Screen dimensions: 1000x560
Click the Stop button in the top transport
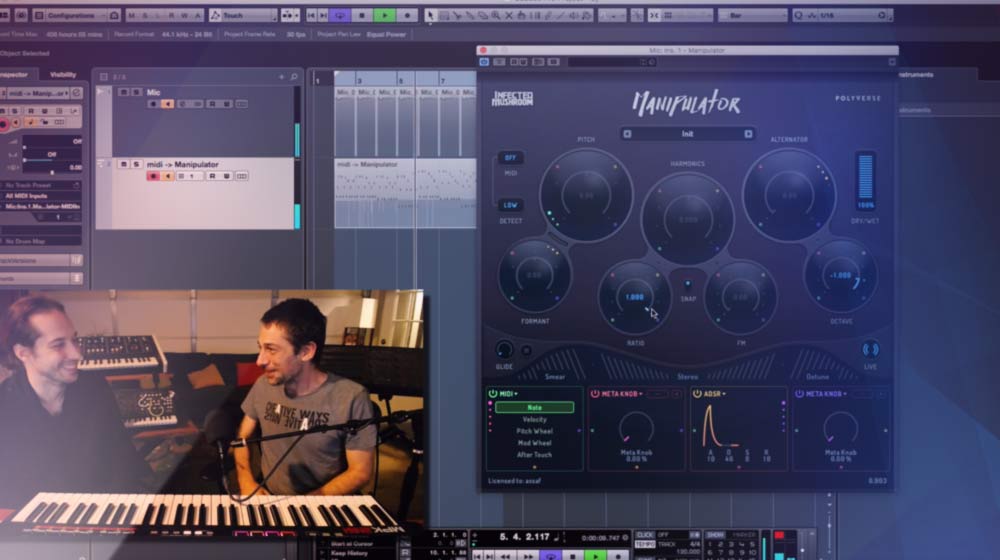(x=362, y=15)
